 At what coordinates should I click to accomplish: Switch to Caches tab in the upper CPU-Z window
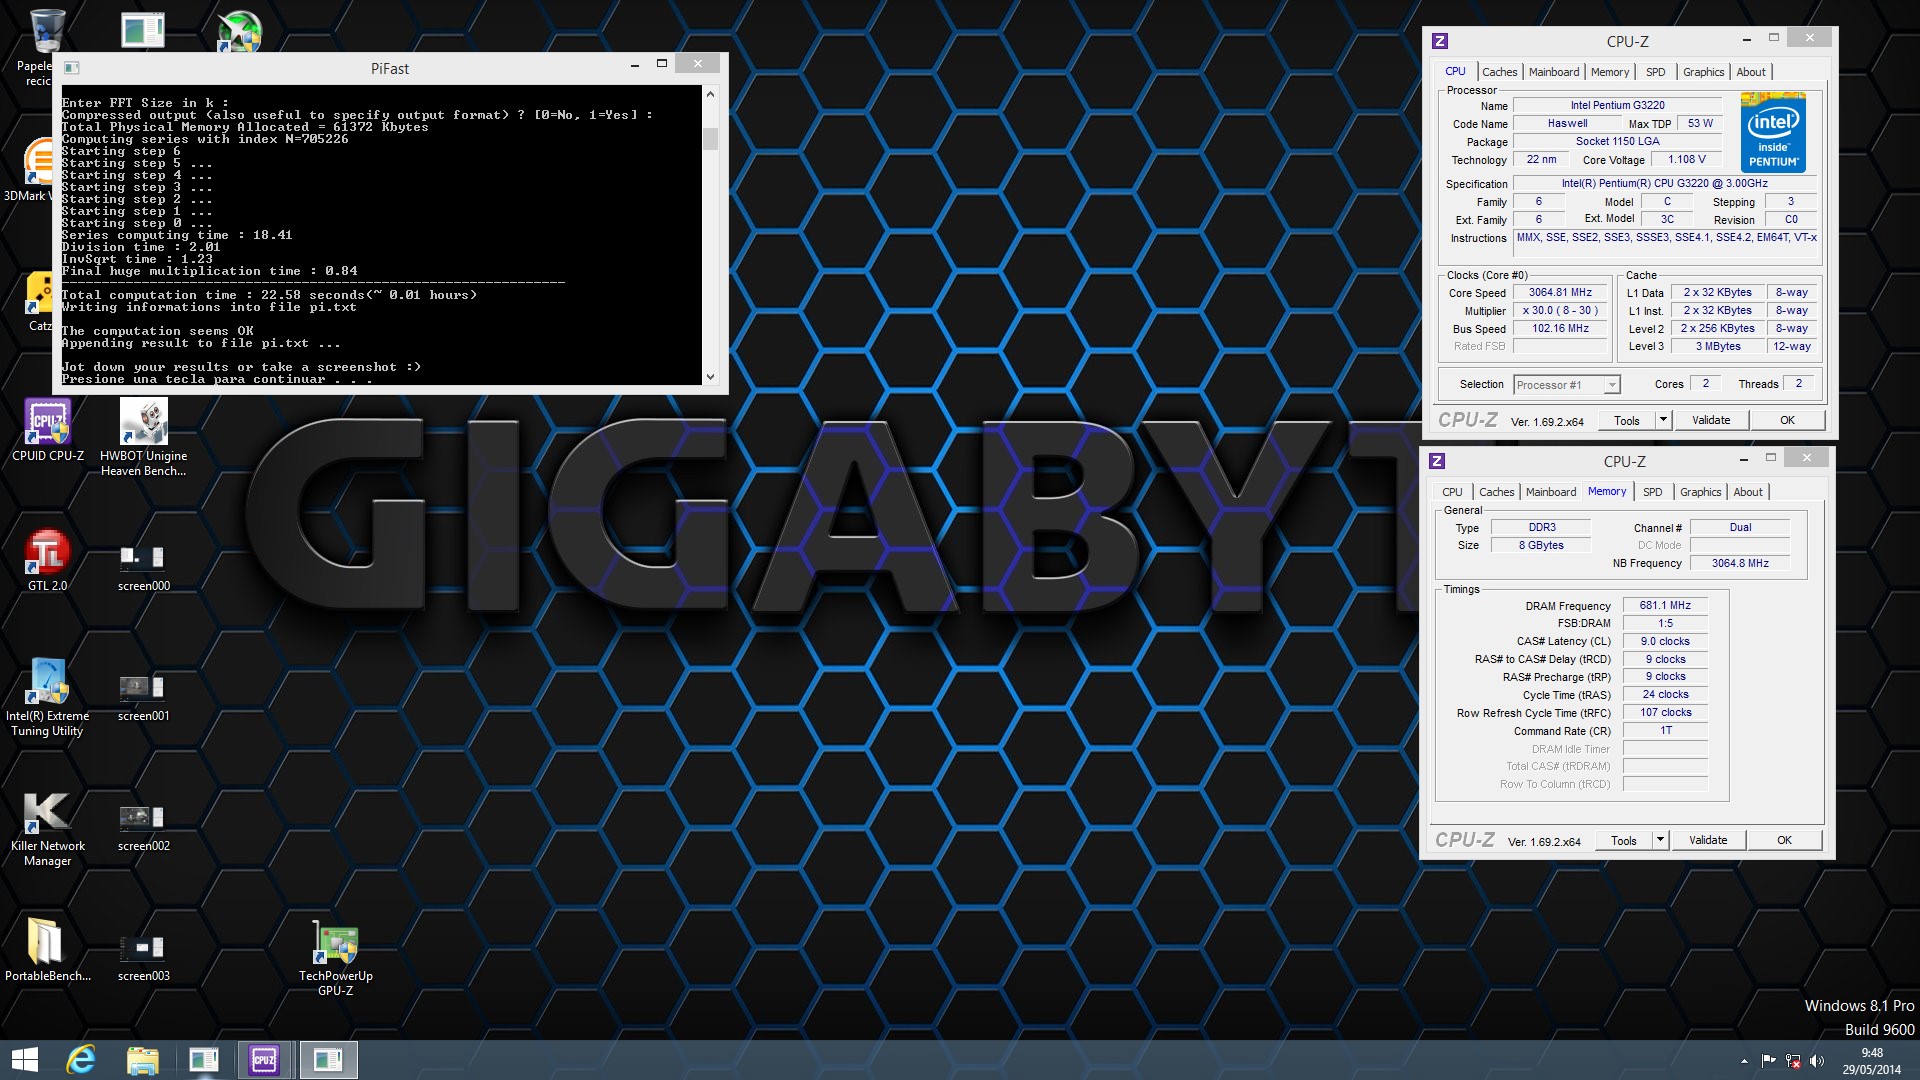pos(1499,72)
